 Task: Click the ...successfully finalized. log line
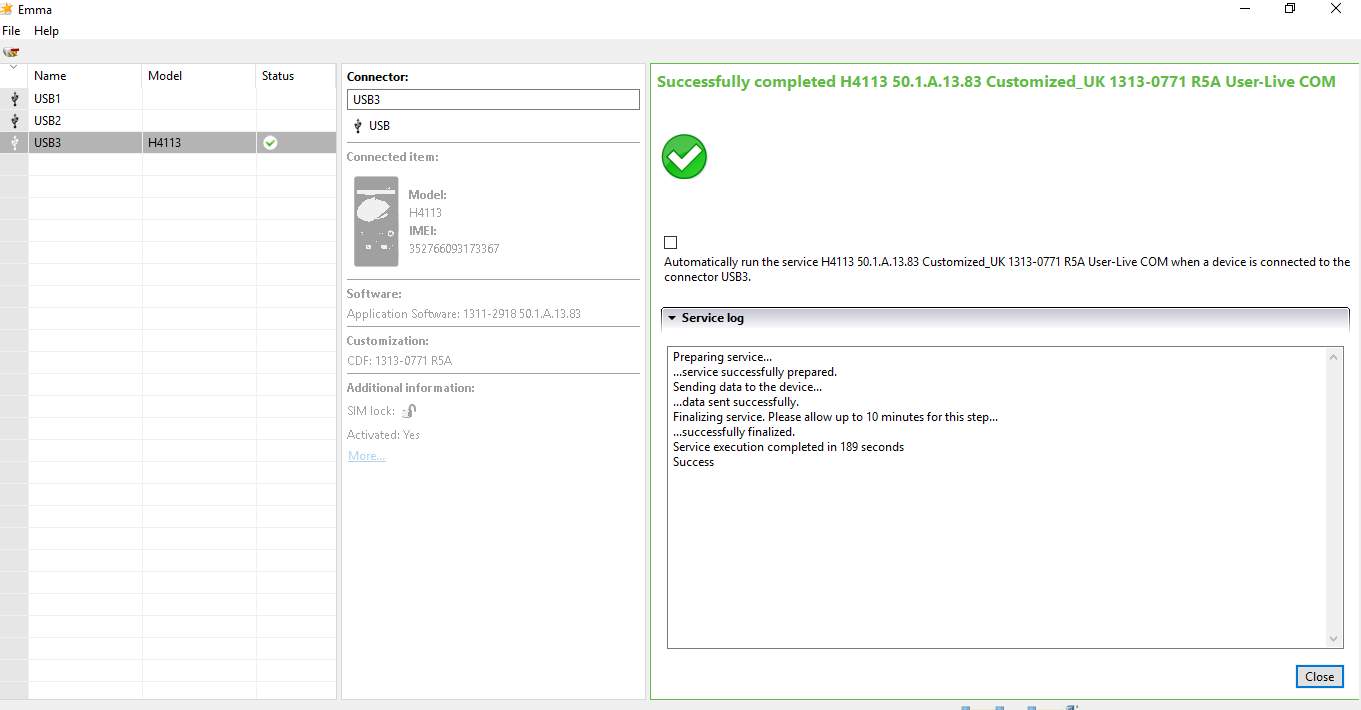pyautogui.click(x=734, y=432)
